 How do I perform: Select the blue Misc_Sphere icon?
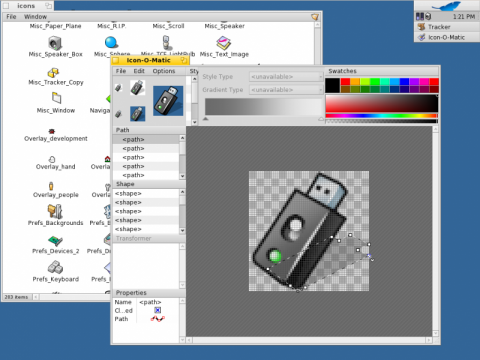coord(111,43)
